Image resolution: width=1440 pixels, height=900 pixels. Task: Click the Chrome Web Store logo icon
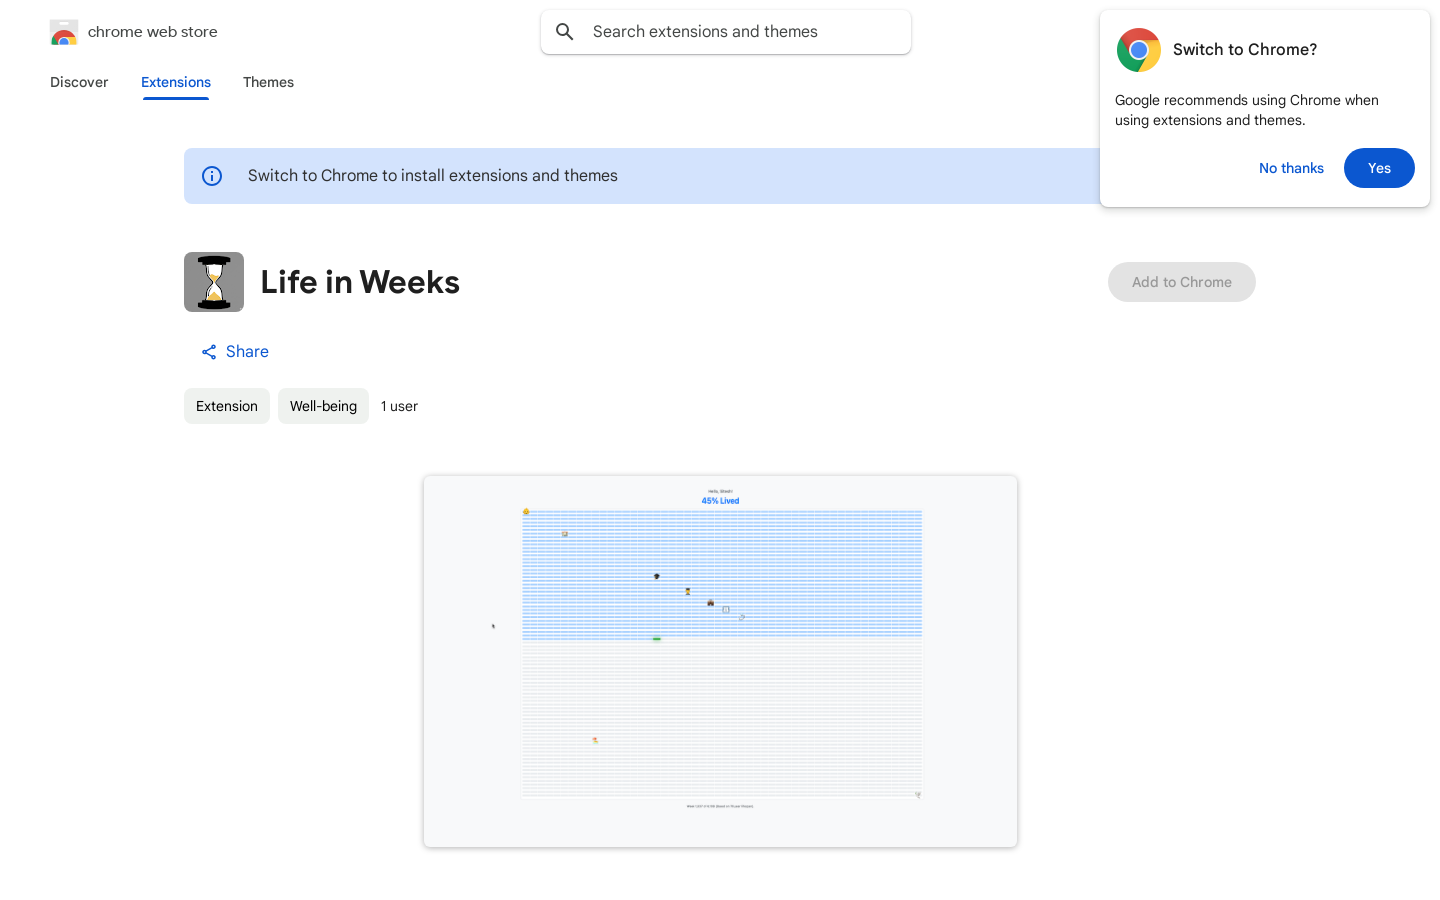pyautogui.click(x=64, y=32)
